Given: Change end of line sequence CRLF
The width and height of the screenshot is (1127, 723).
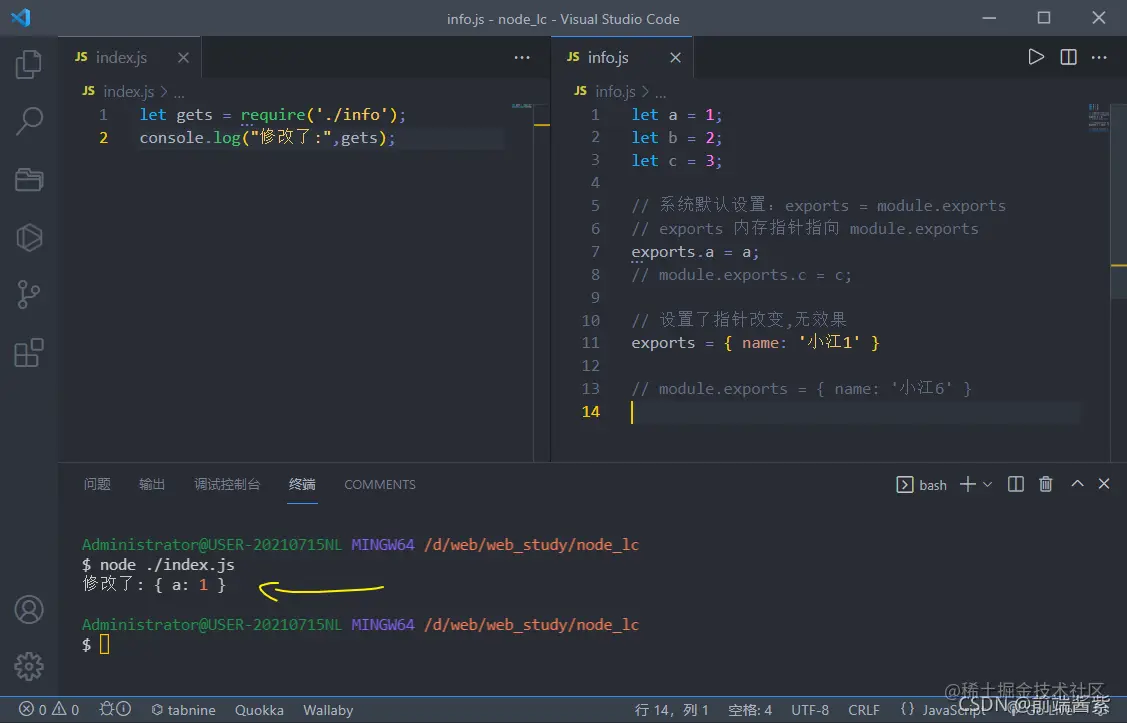Looking at the screenshot, I should tap(863, 710).
